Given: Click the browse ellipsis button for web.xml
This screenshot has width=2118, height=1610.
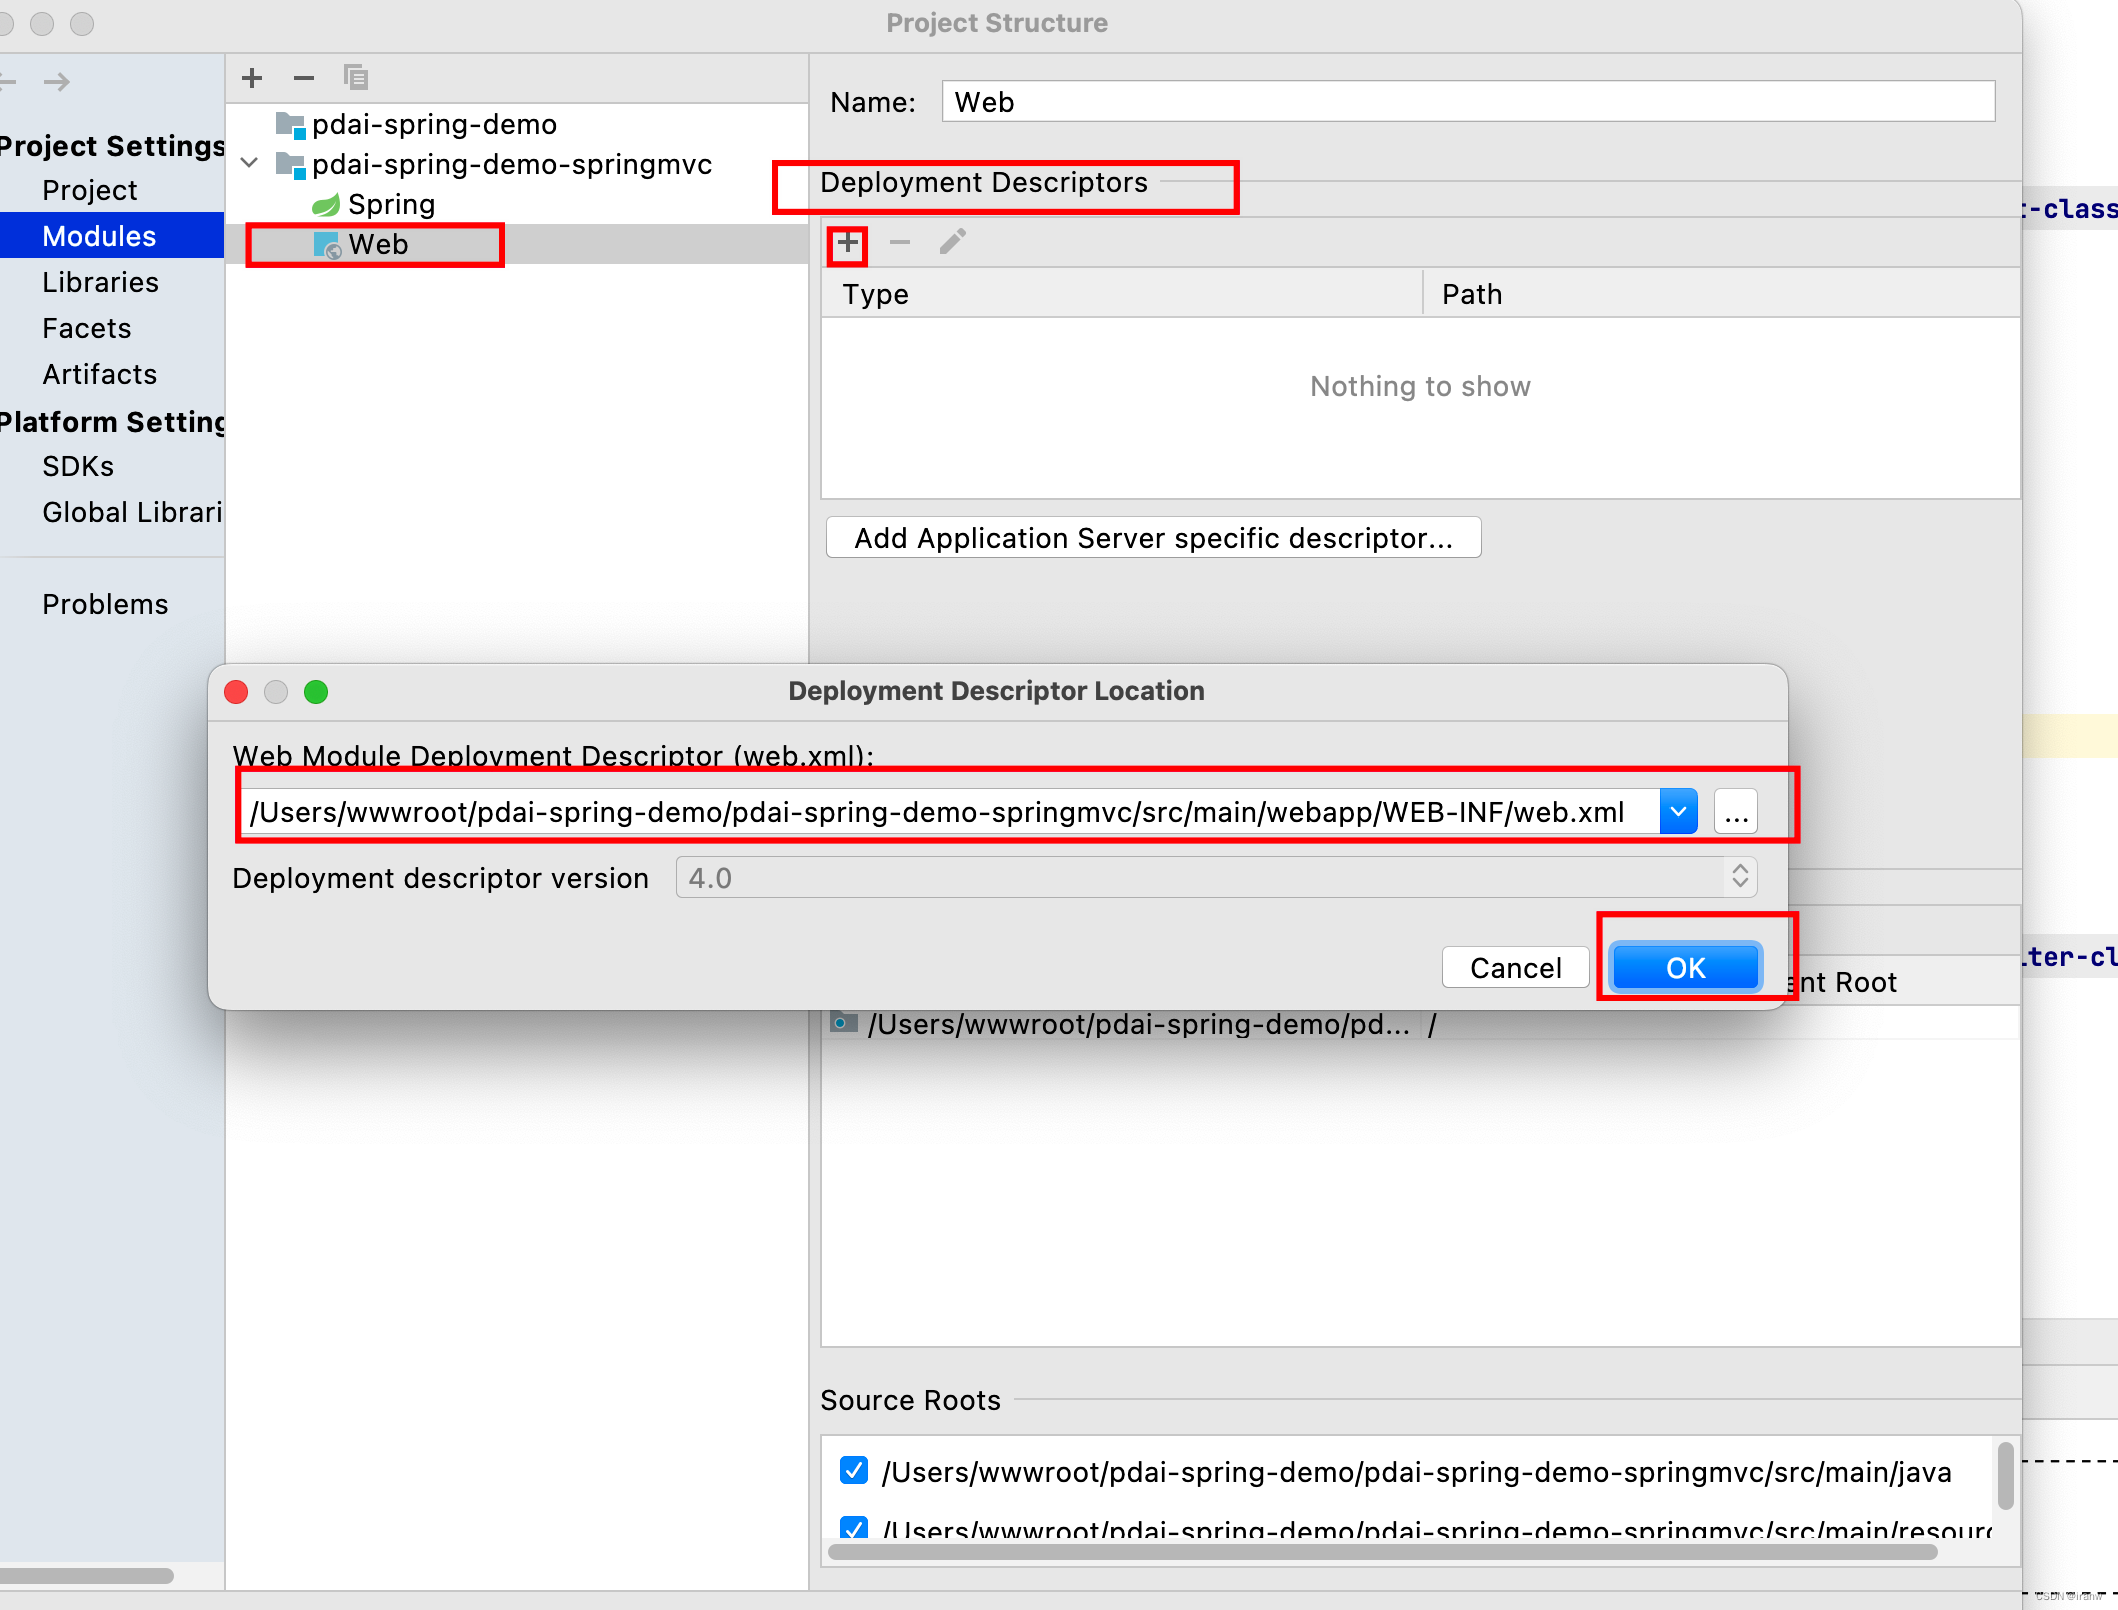Looking at the screenshot, I should coord(1736,812).
